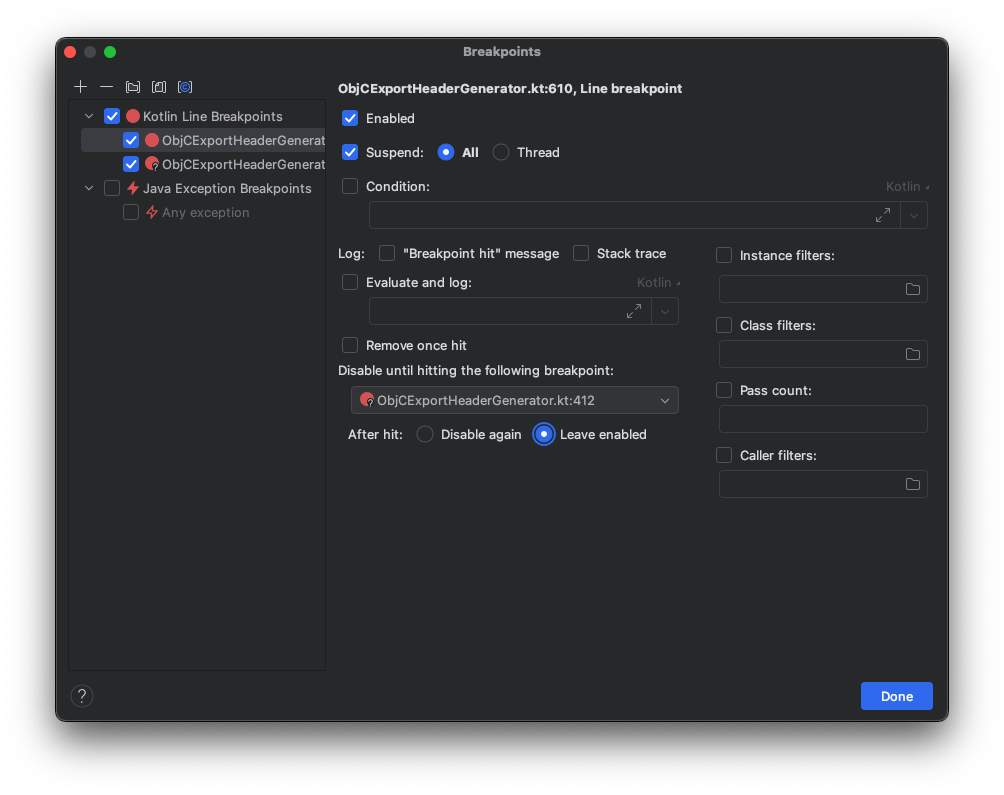This screenshot has width=1004, height=795.
Task: Collapse the Kotlin Line Breakpoints group
Action: (88, 116)
